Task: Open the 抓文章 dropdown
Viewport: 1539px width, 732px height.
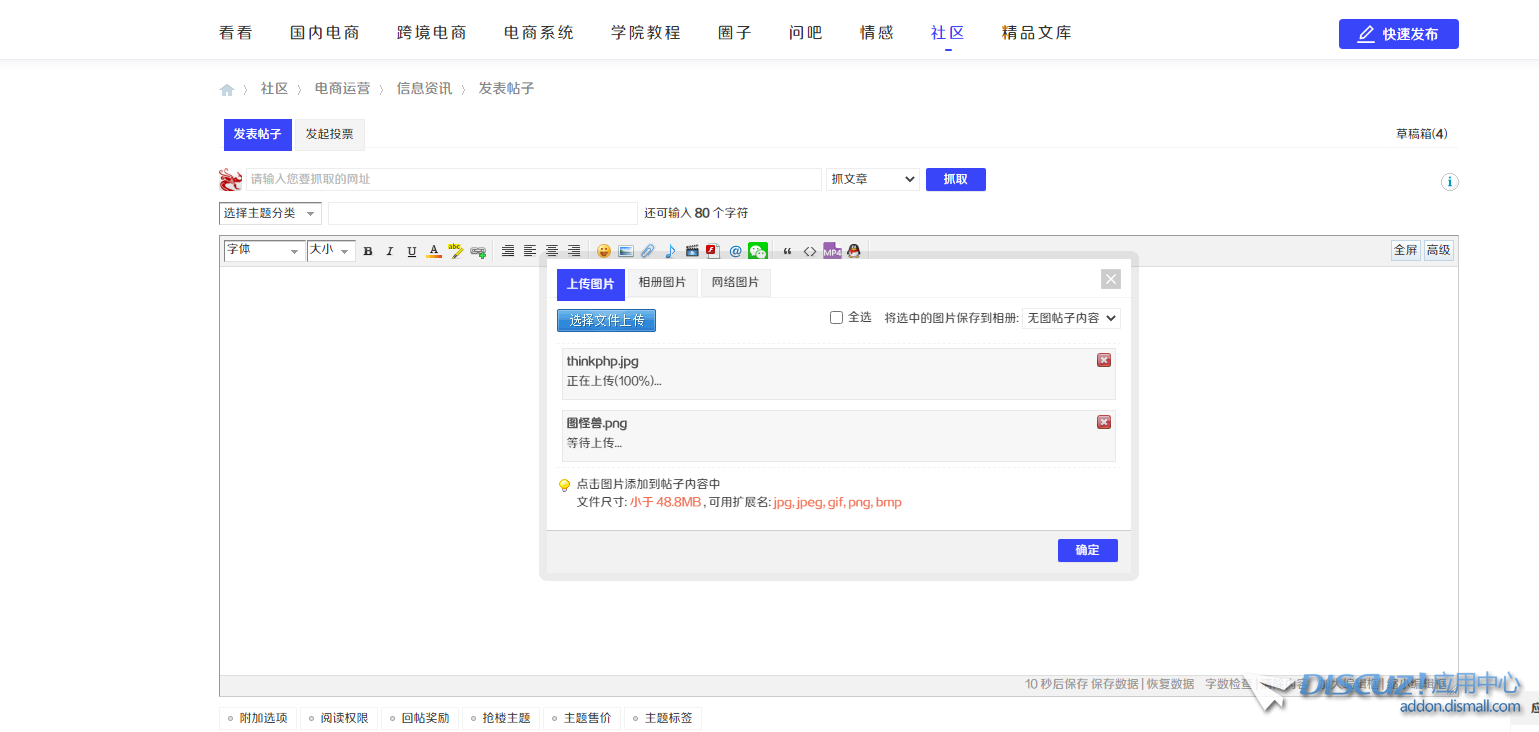Action: click(x=873, y=179)
